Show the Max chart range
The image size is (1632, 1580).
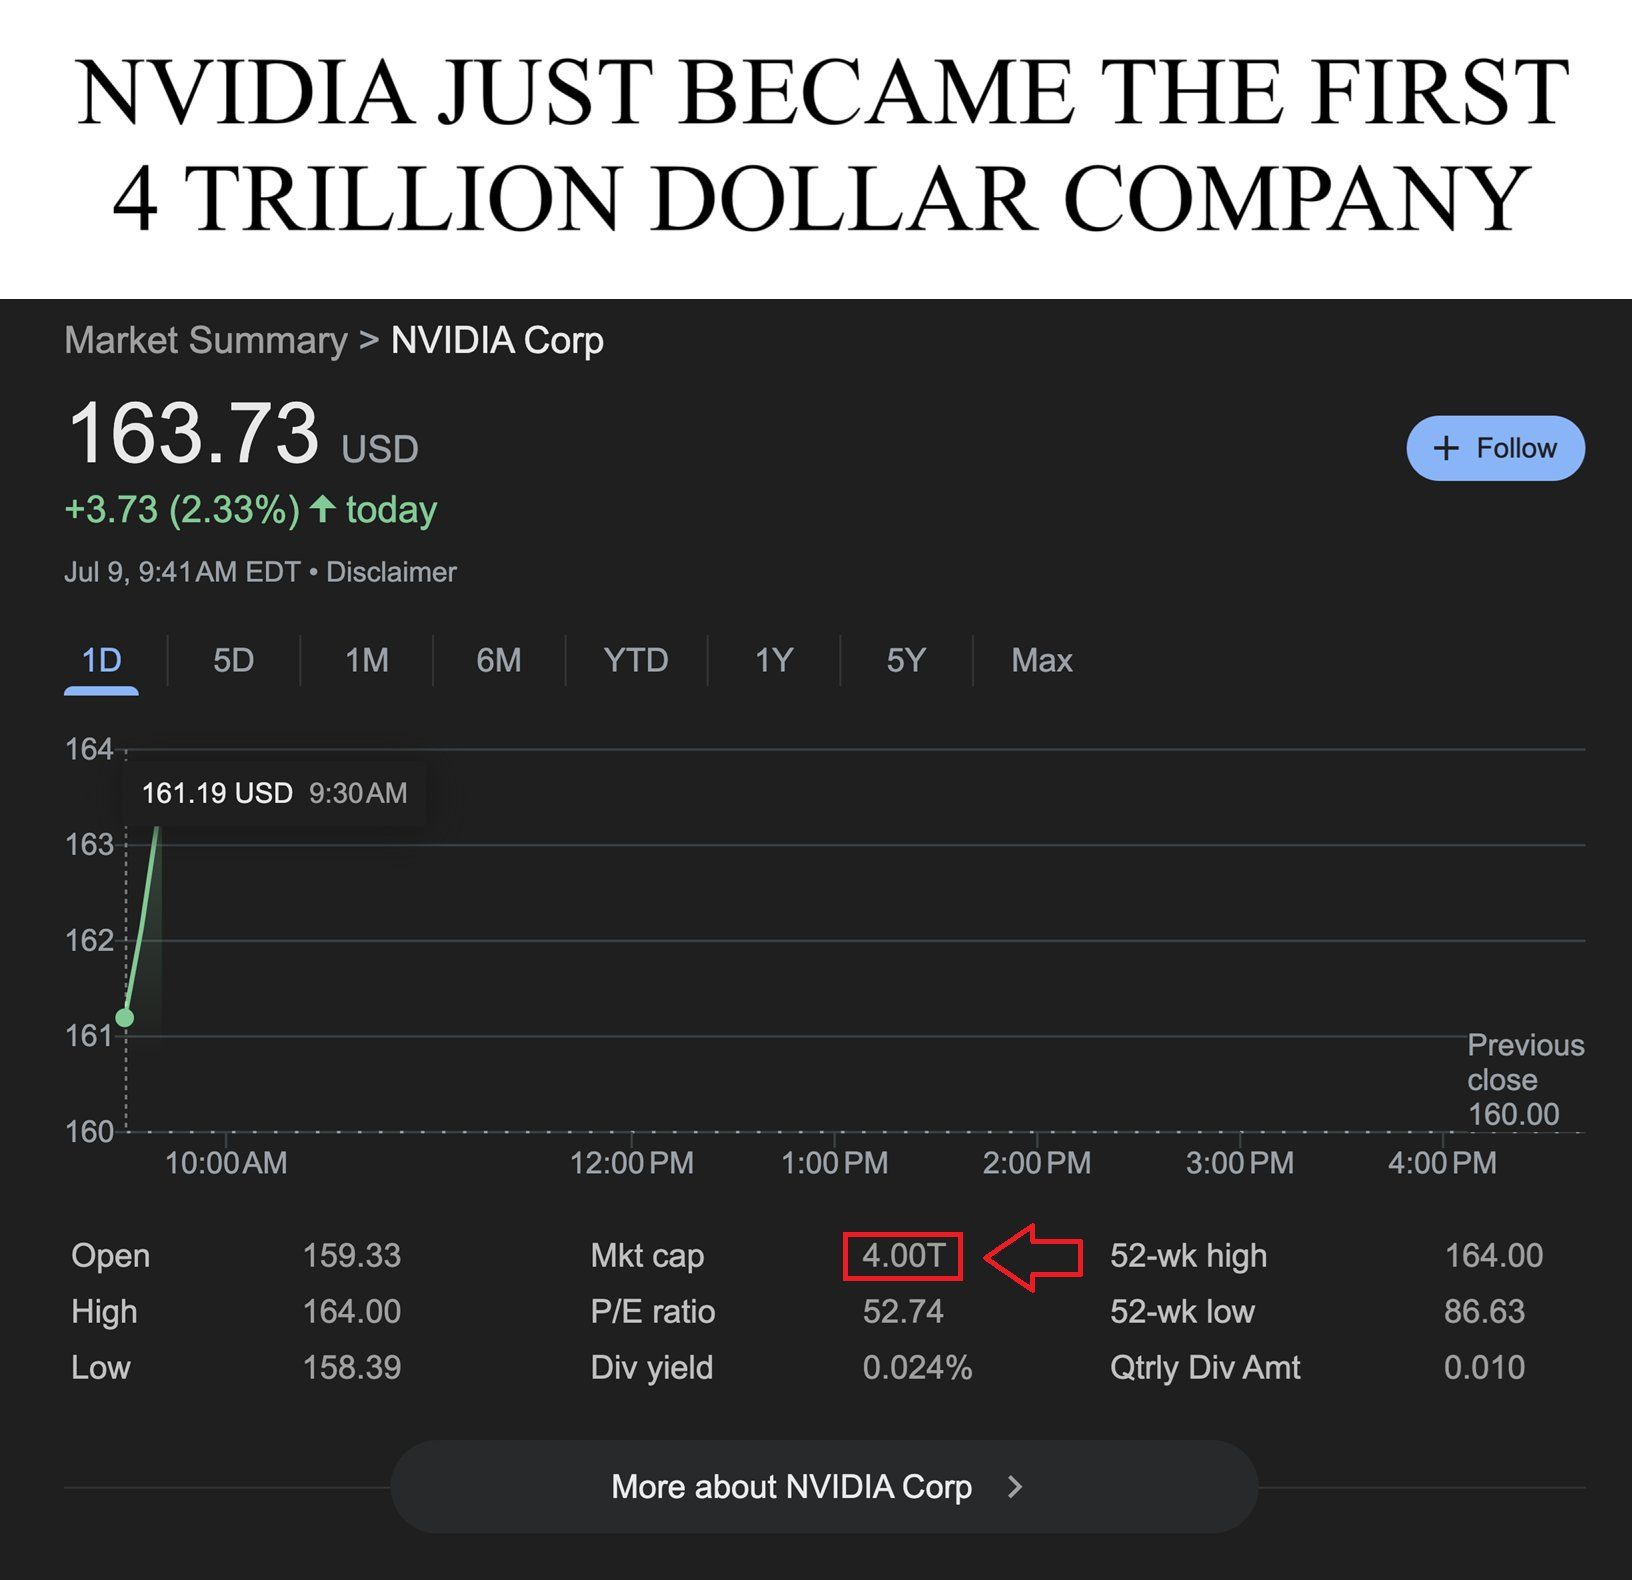click(x=1041, y=661)
